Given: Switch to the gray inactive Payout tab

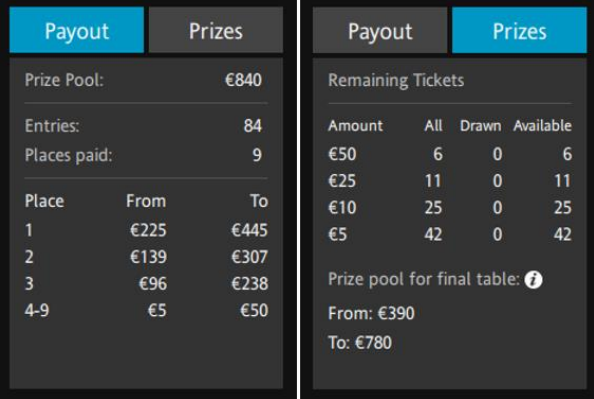Looking at the screenshot, I should [380, 30].
